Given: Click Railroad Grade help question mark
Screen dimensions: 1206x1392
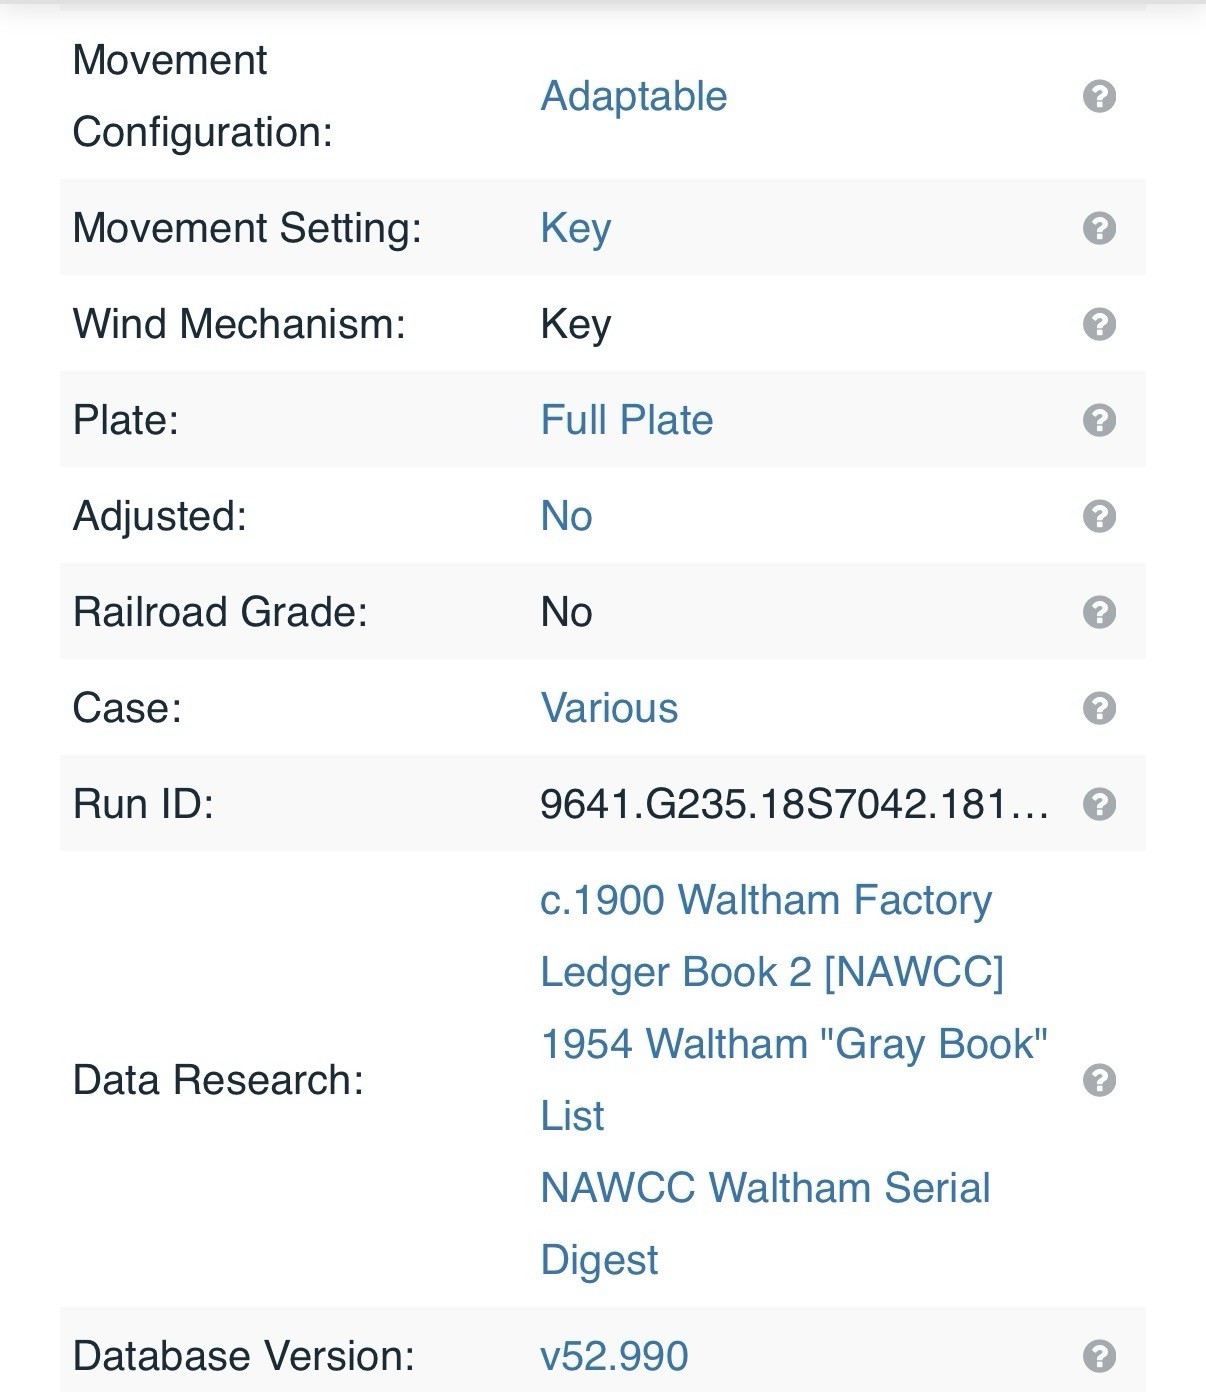Looking at the screenshot, I should (1099, 612).
